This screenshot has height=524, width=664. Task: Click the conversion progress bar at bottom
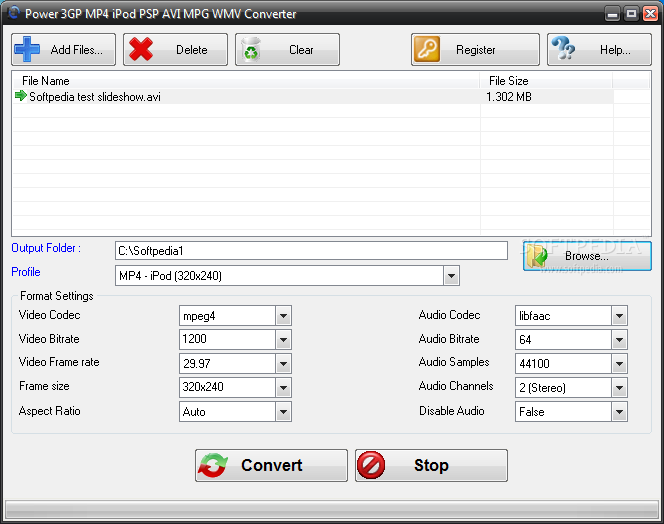(x=332, y=509)
